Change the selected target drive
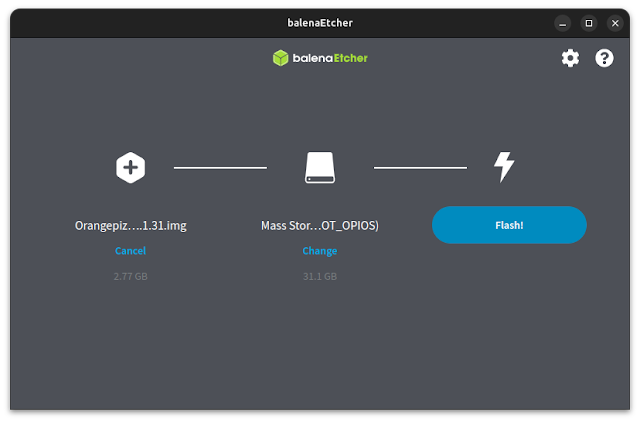The width and height of the screenshot is (640, 422). pyautogui.click(x=320, y=251)
